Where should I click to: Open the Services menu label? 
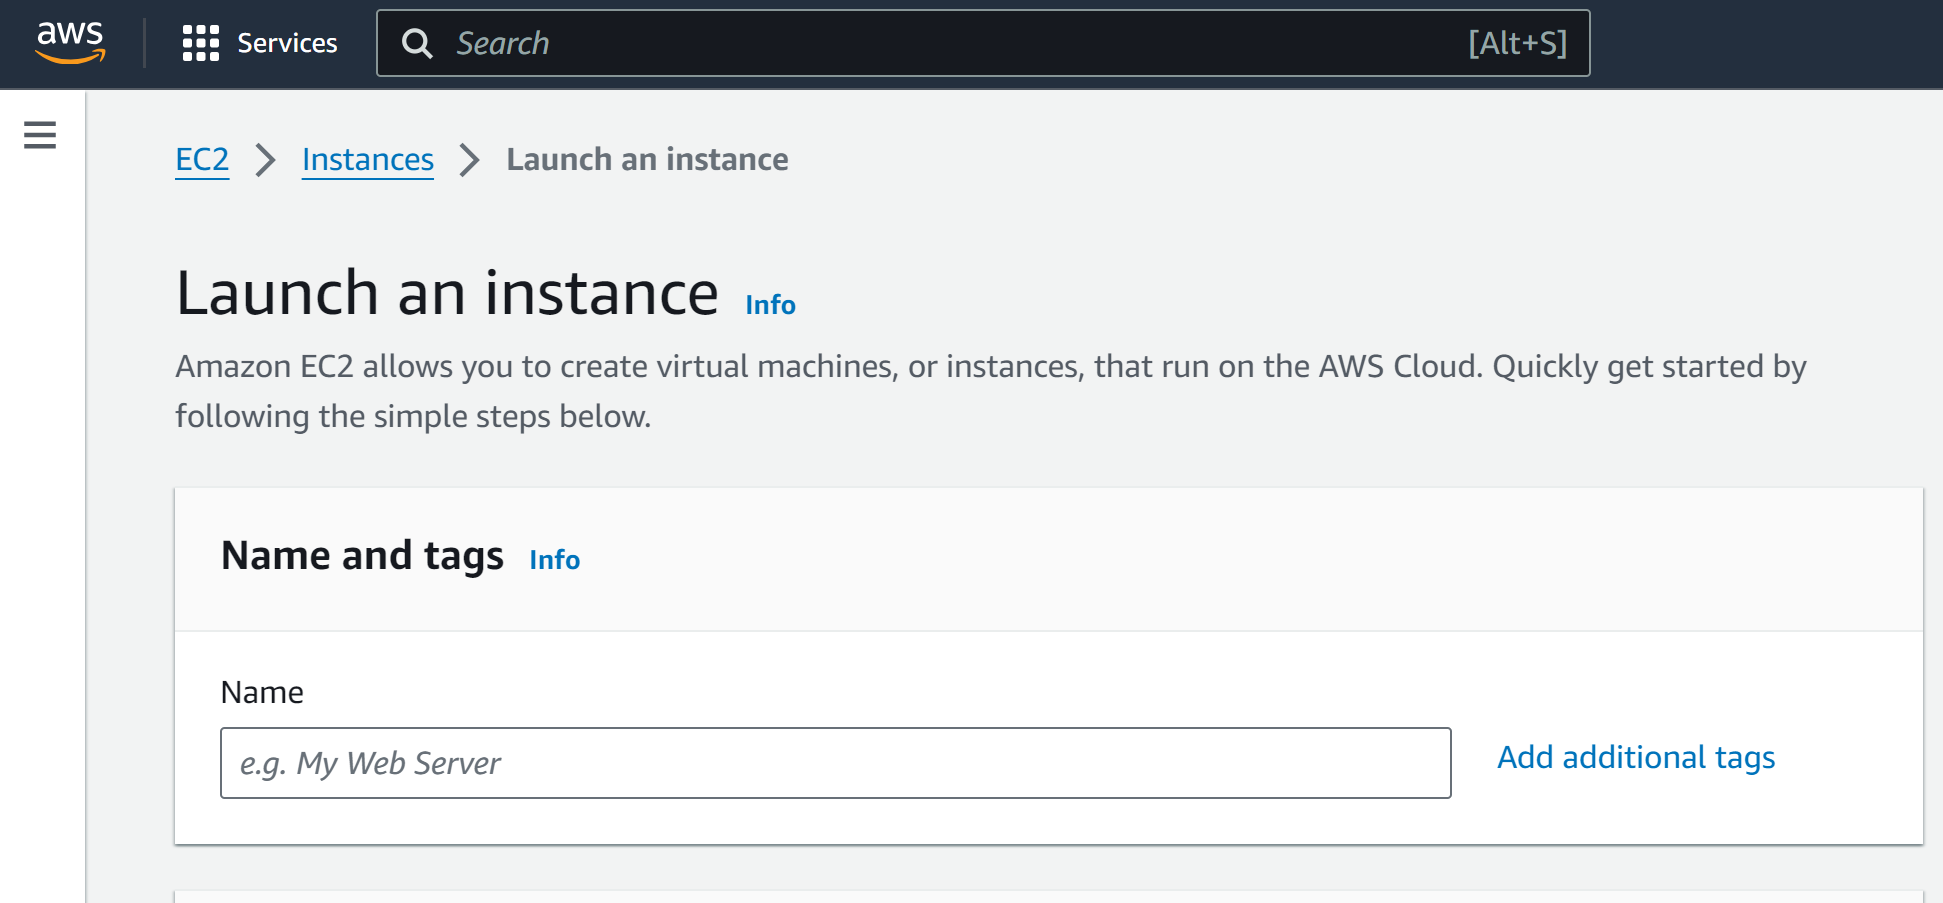click(287, 43)
